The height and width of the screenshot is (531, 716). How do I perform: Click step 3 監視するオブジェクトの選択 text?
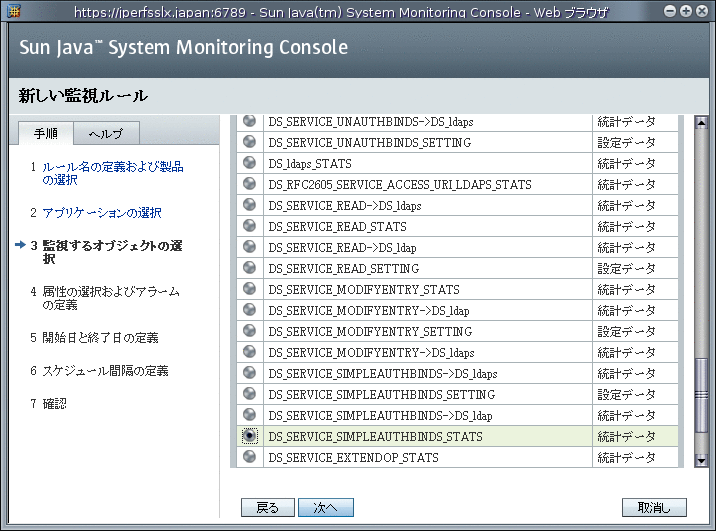pos(112,252)
